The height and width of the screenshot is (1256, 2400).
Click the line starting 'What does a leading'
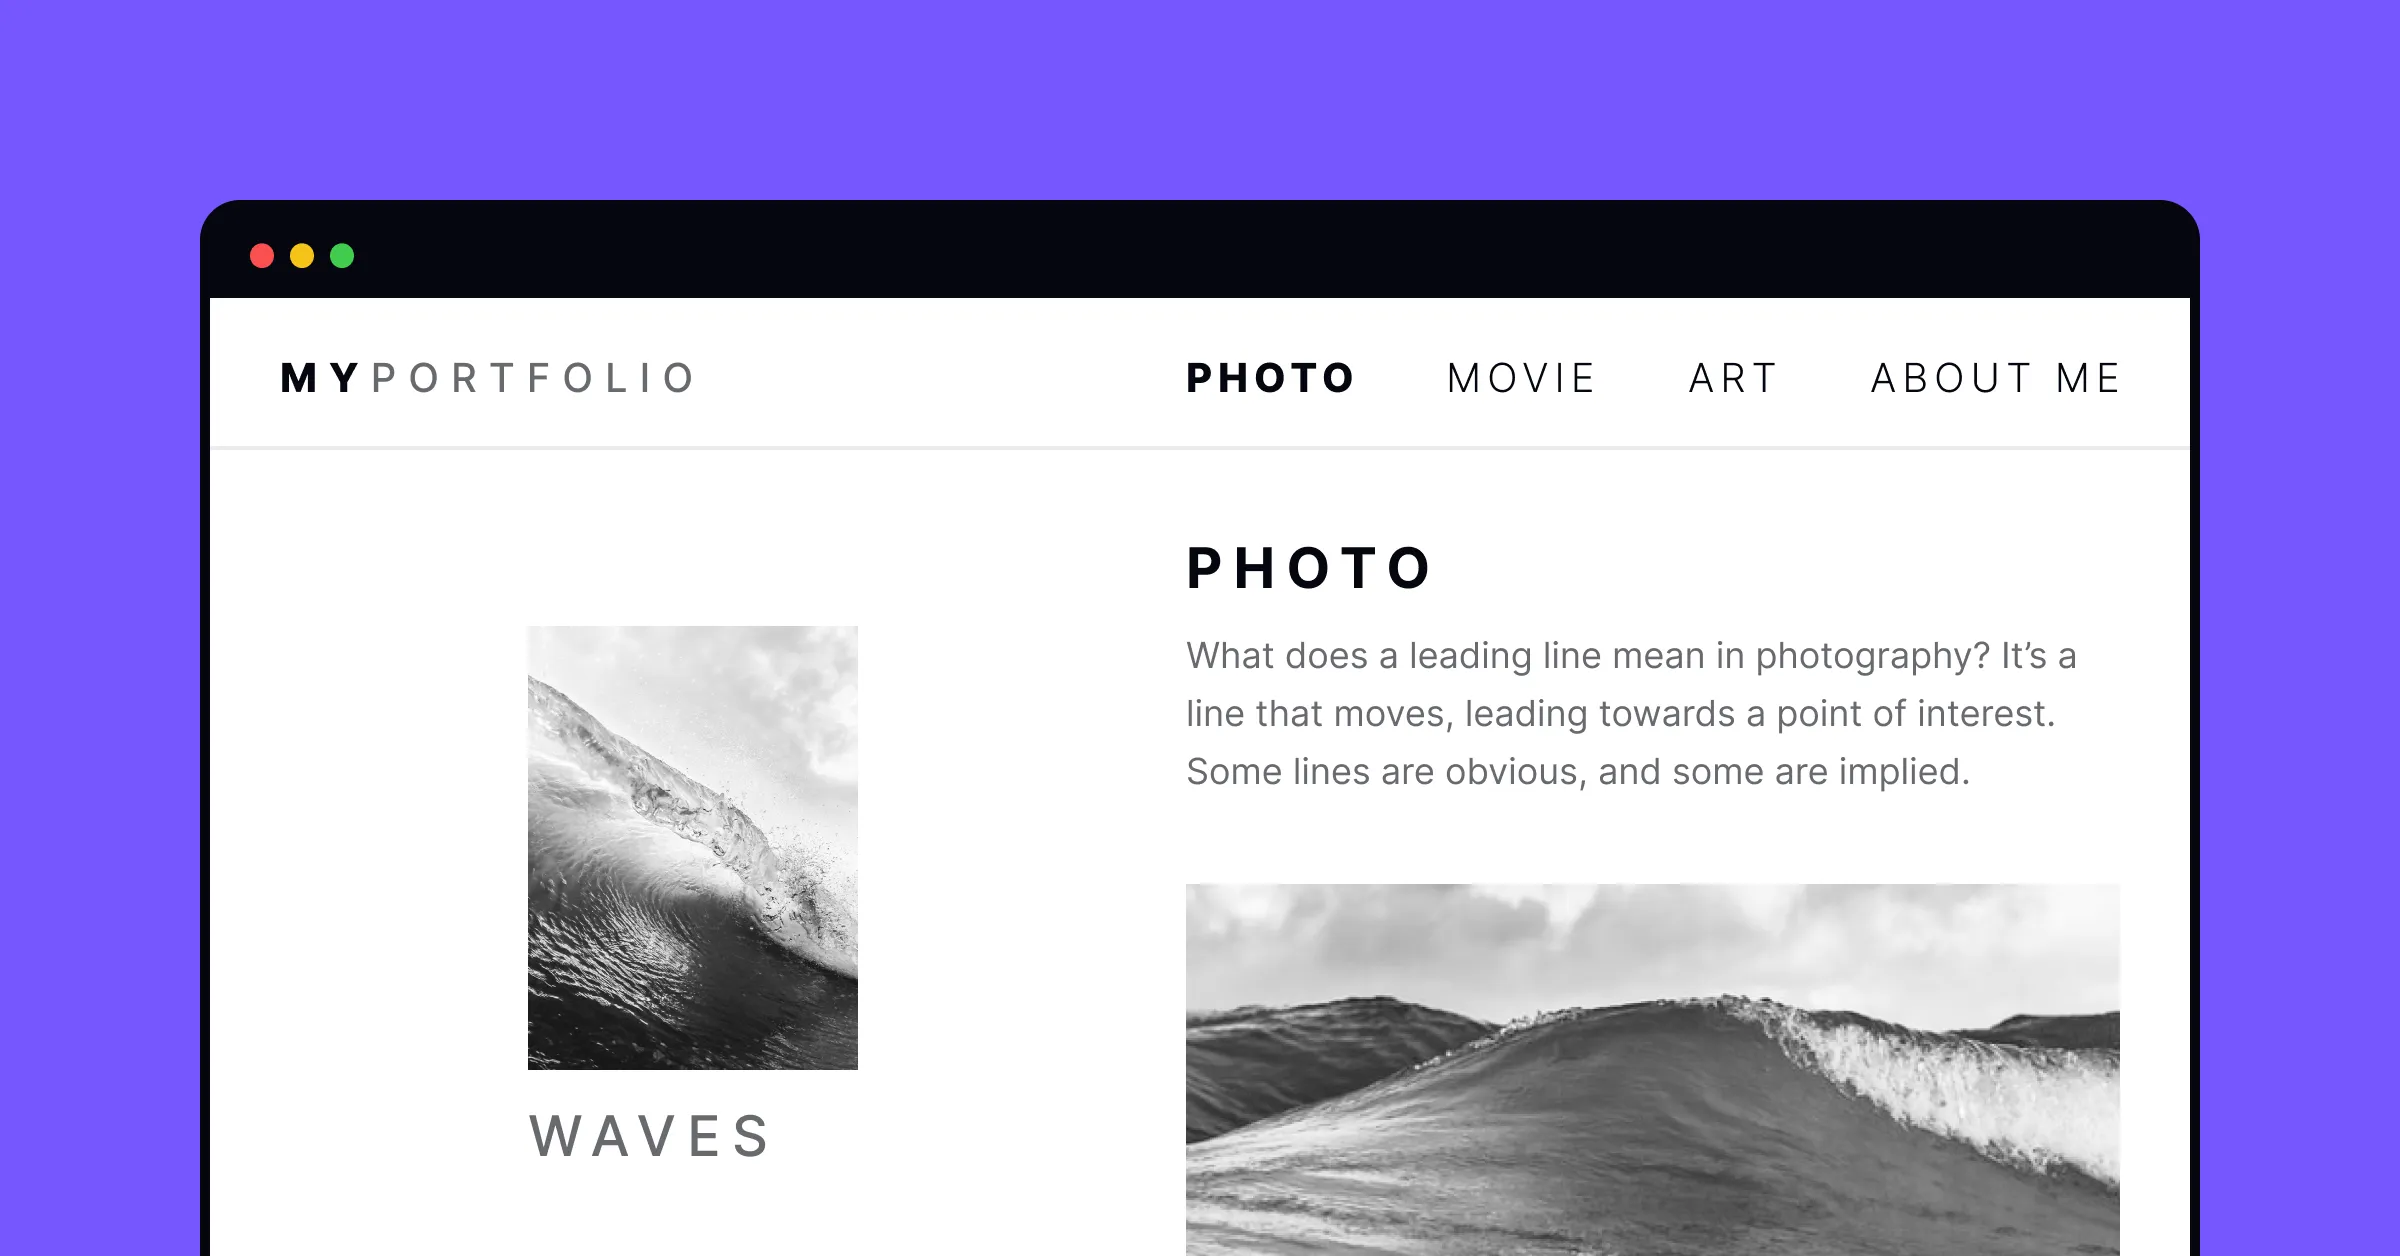pos(1631,656)
